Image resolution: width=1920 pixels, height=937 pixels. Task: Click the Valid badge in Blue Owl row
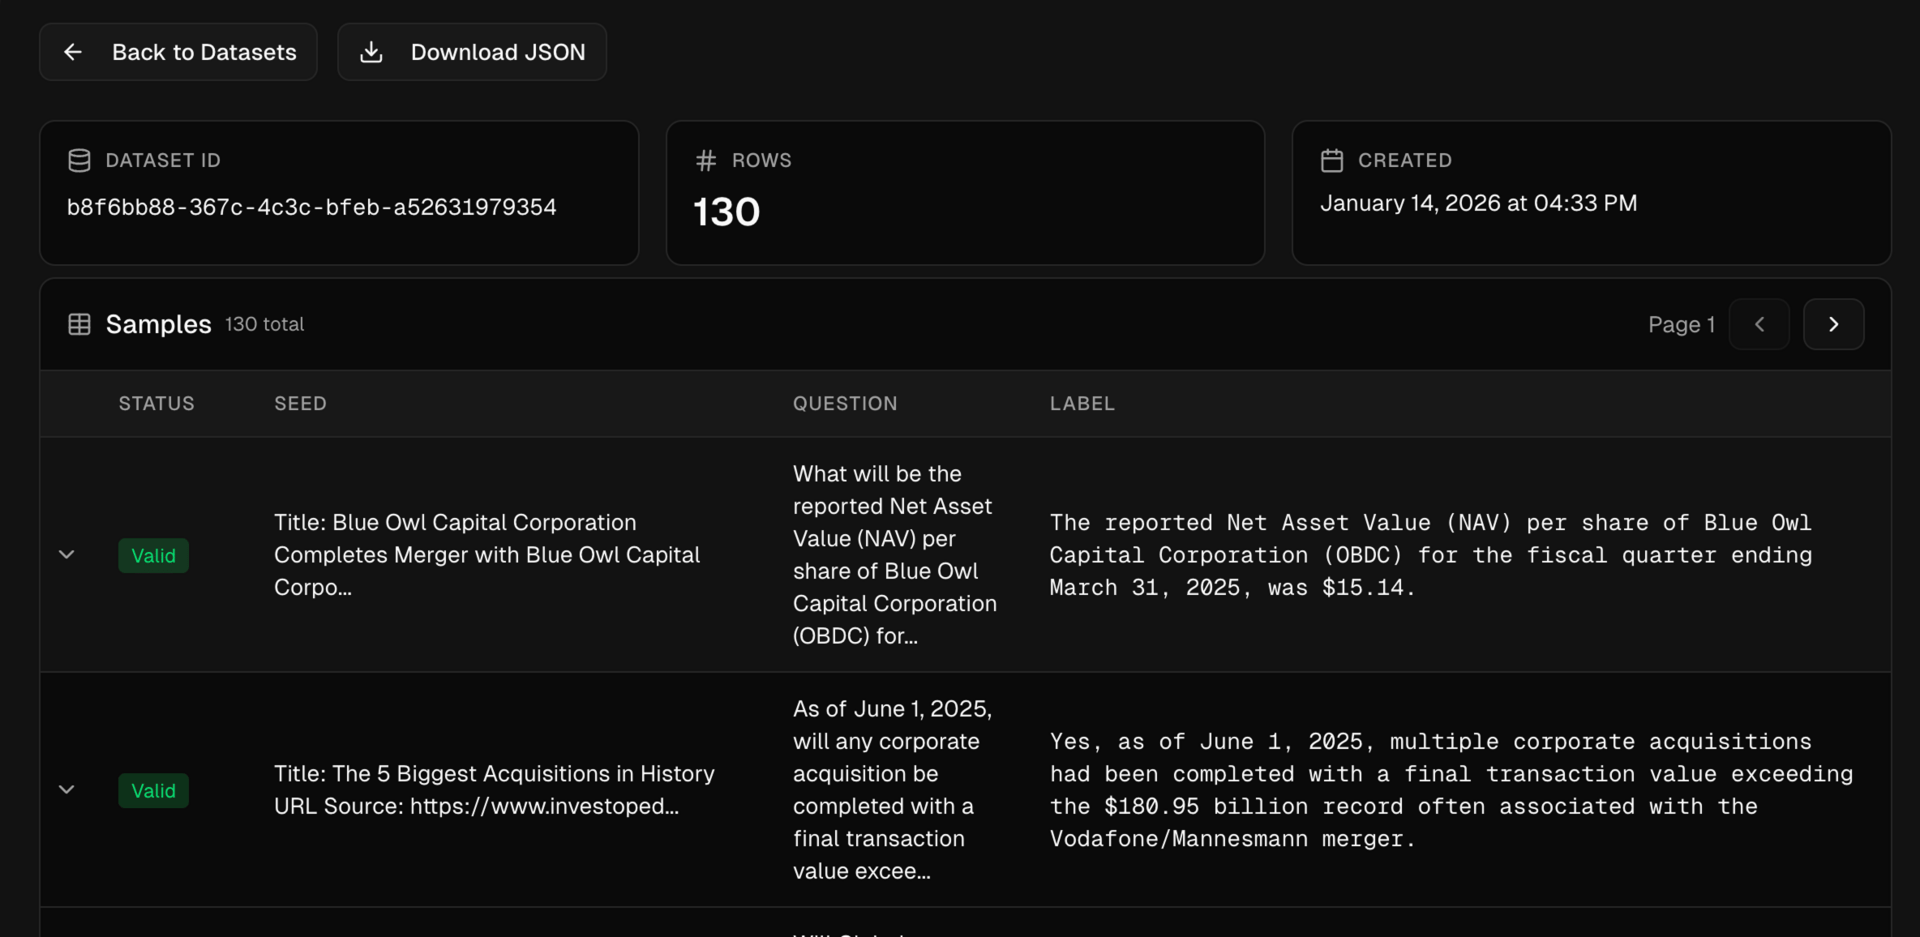(154, 556)
